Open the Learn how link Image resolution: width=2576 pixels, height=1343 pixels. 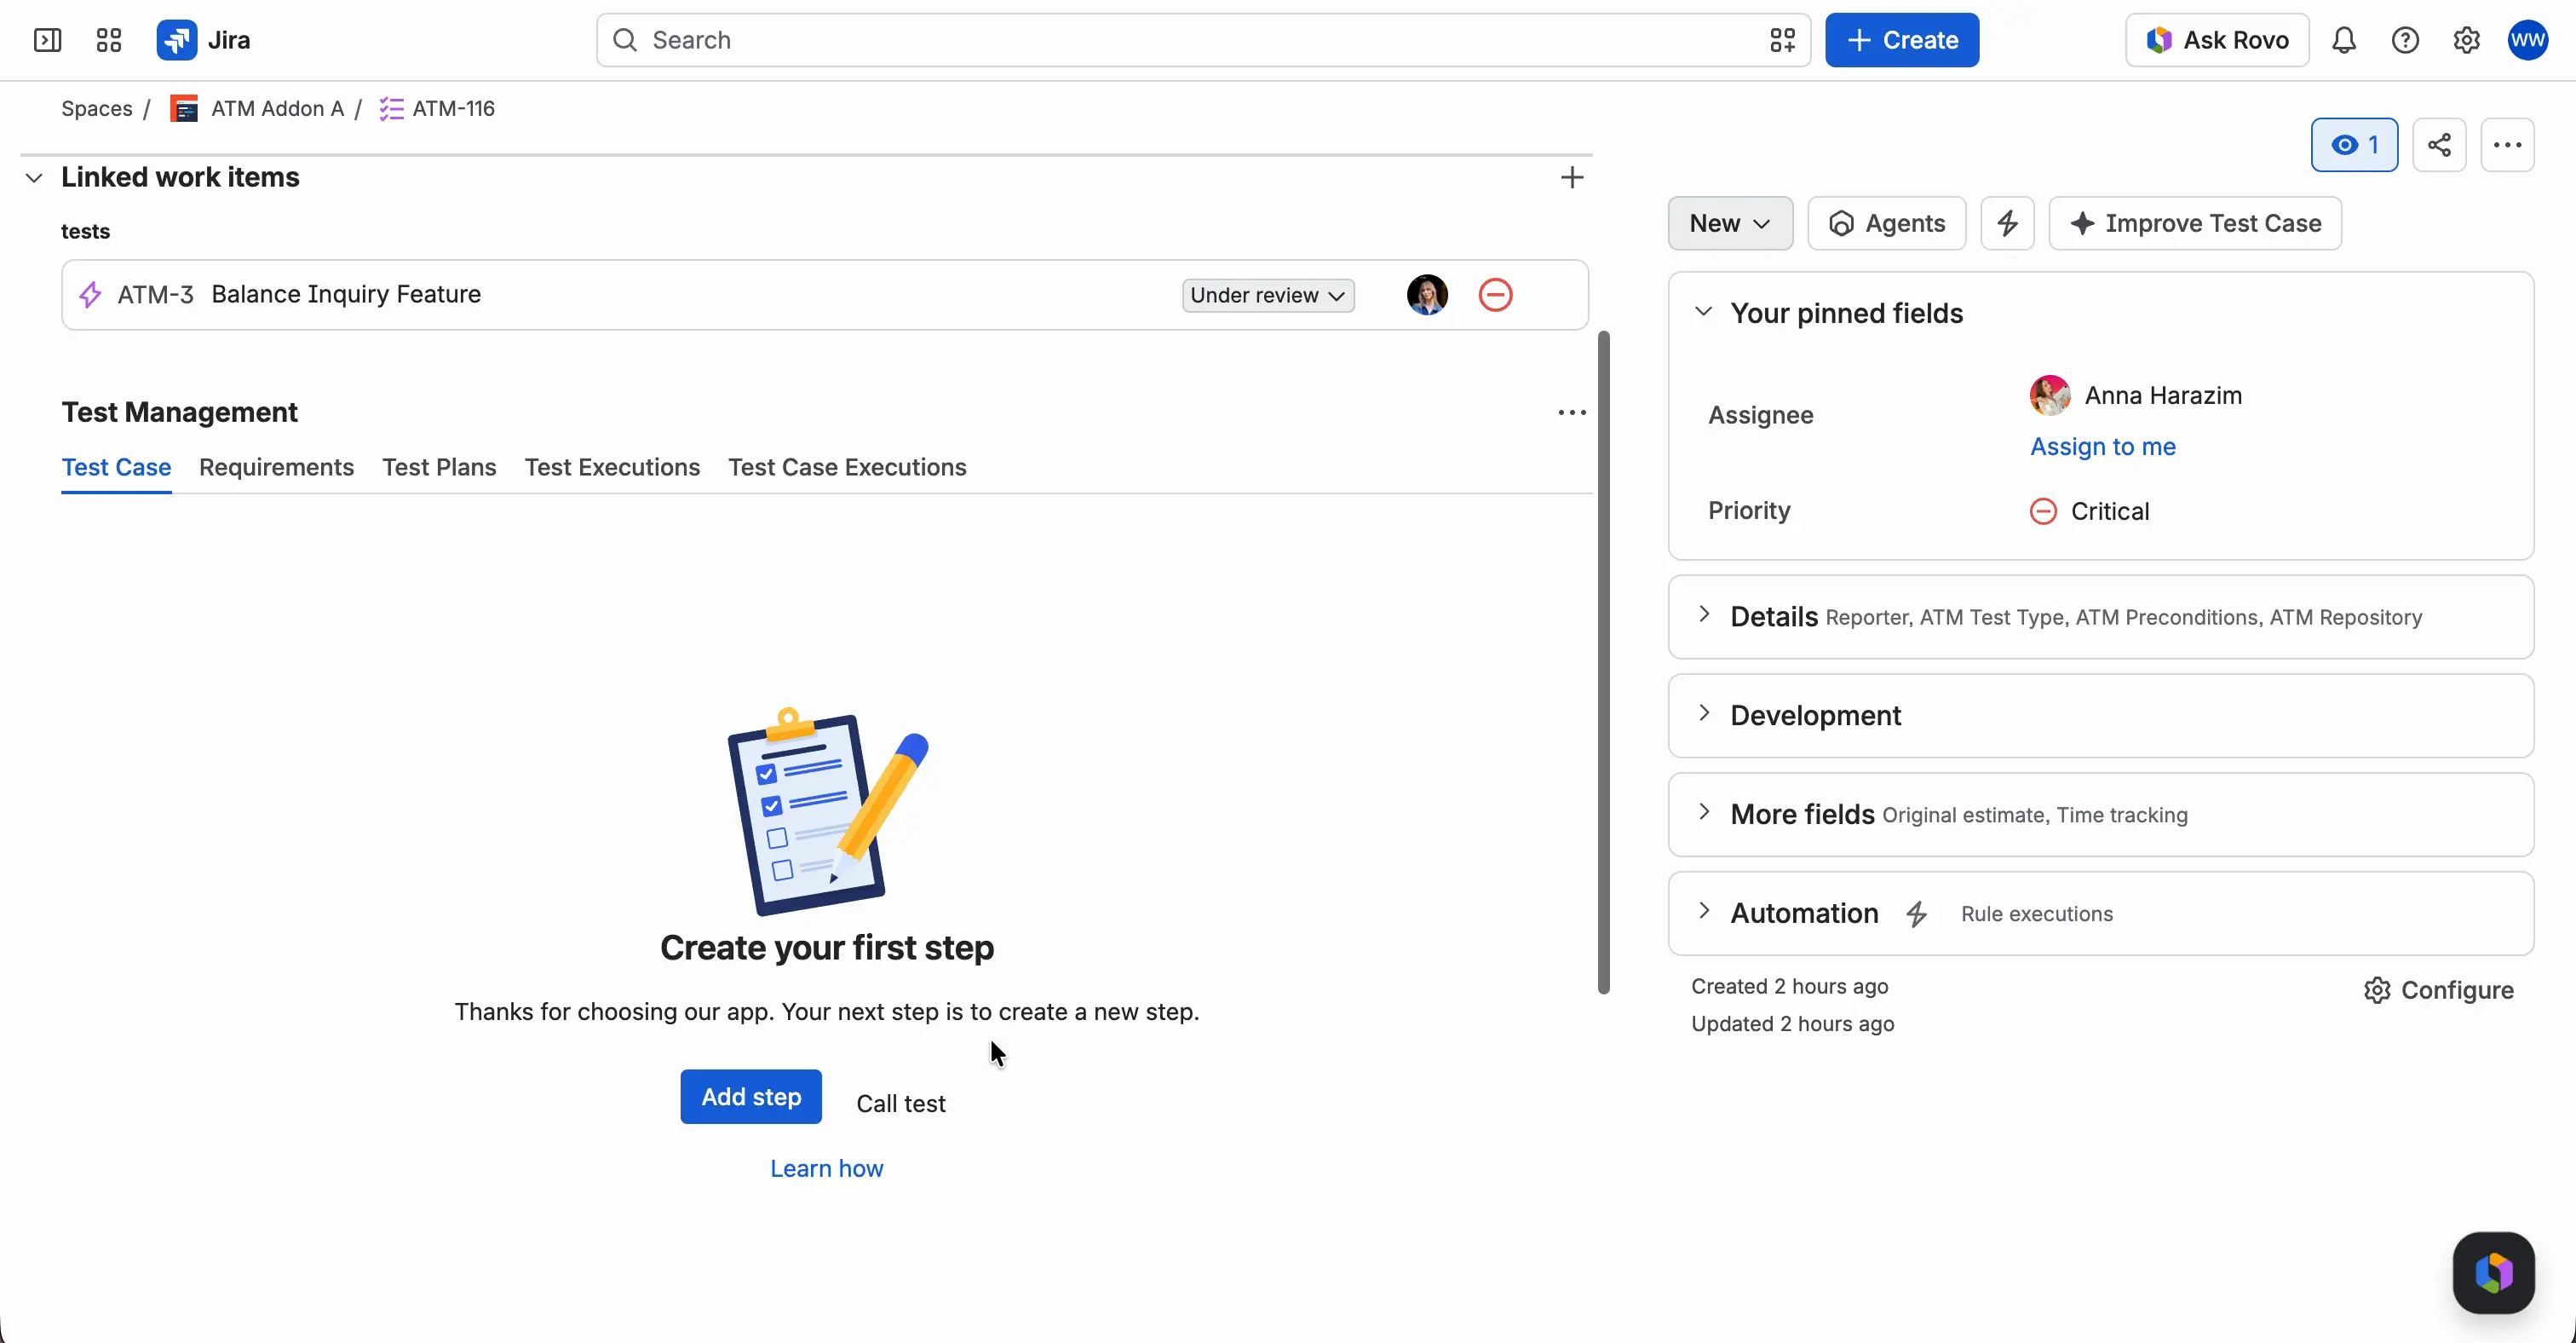[826, 1168]
